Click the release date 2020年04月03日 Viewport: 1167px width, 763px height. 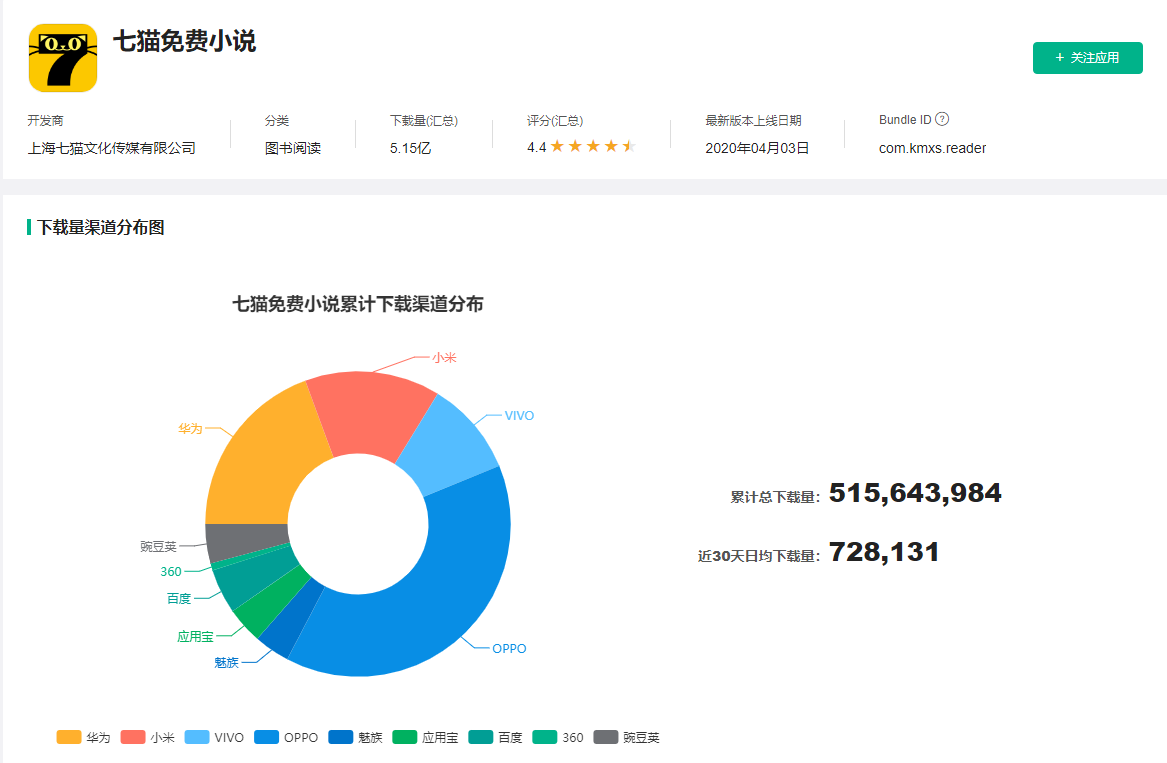757,148
